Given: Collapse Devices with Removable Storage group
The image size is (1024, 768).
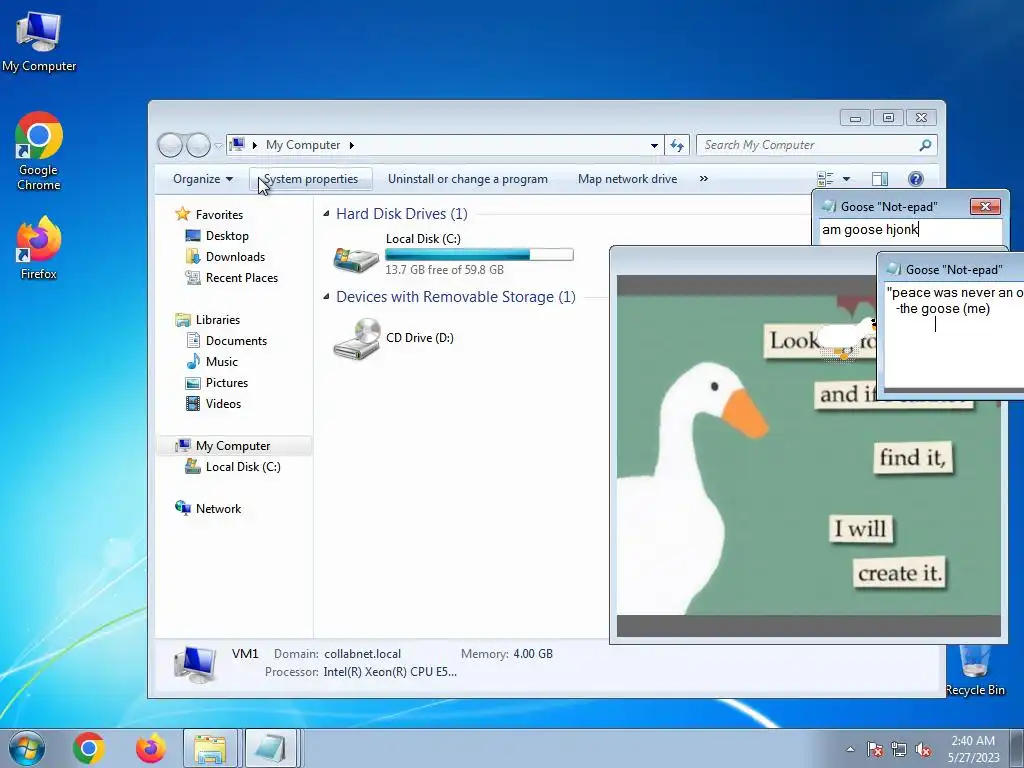Looking at the screenshot, I should point(327,296).
